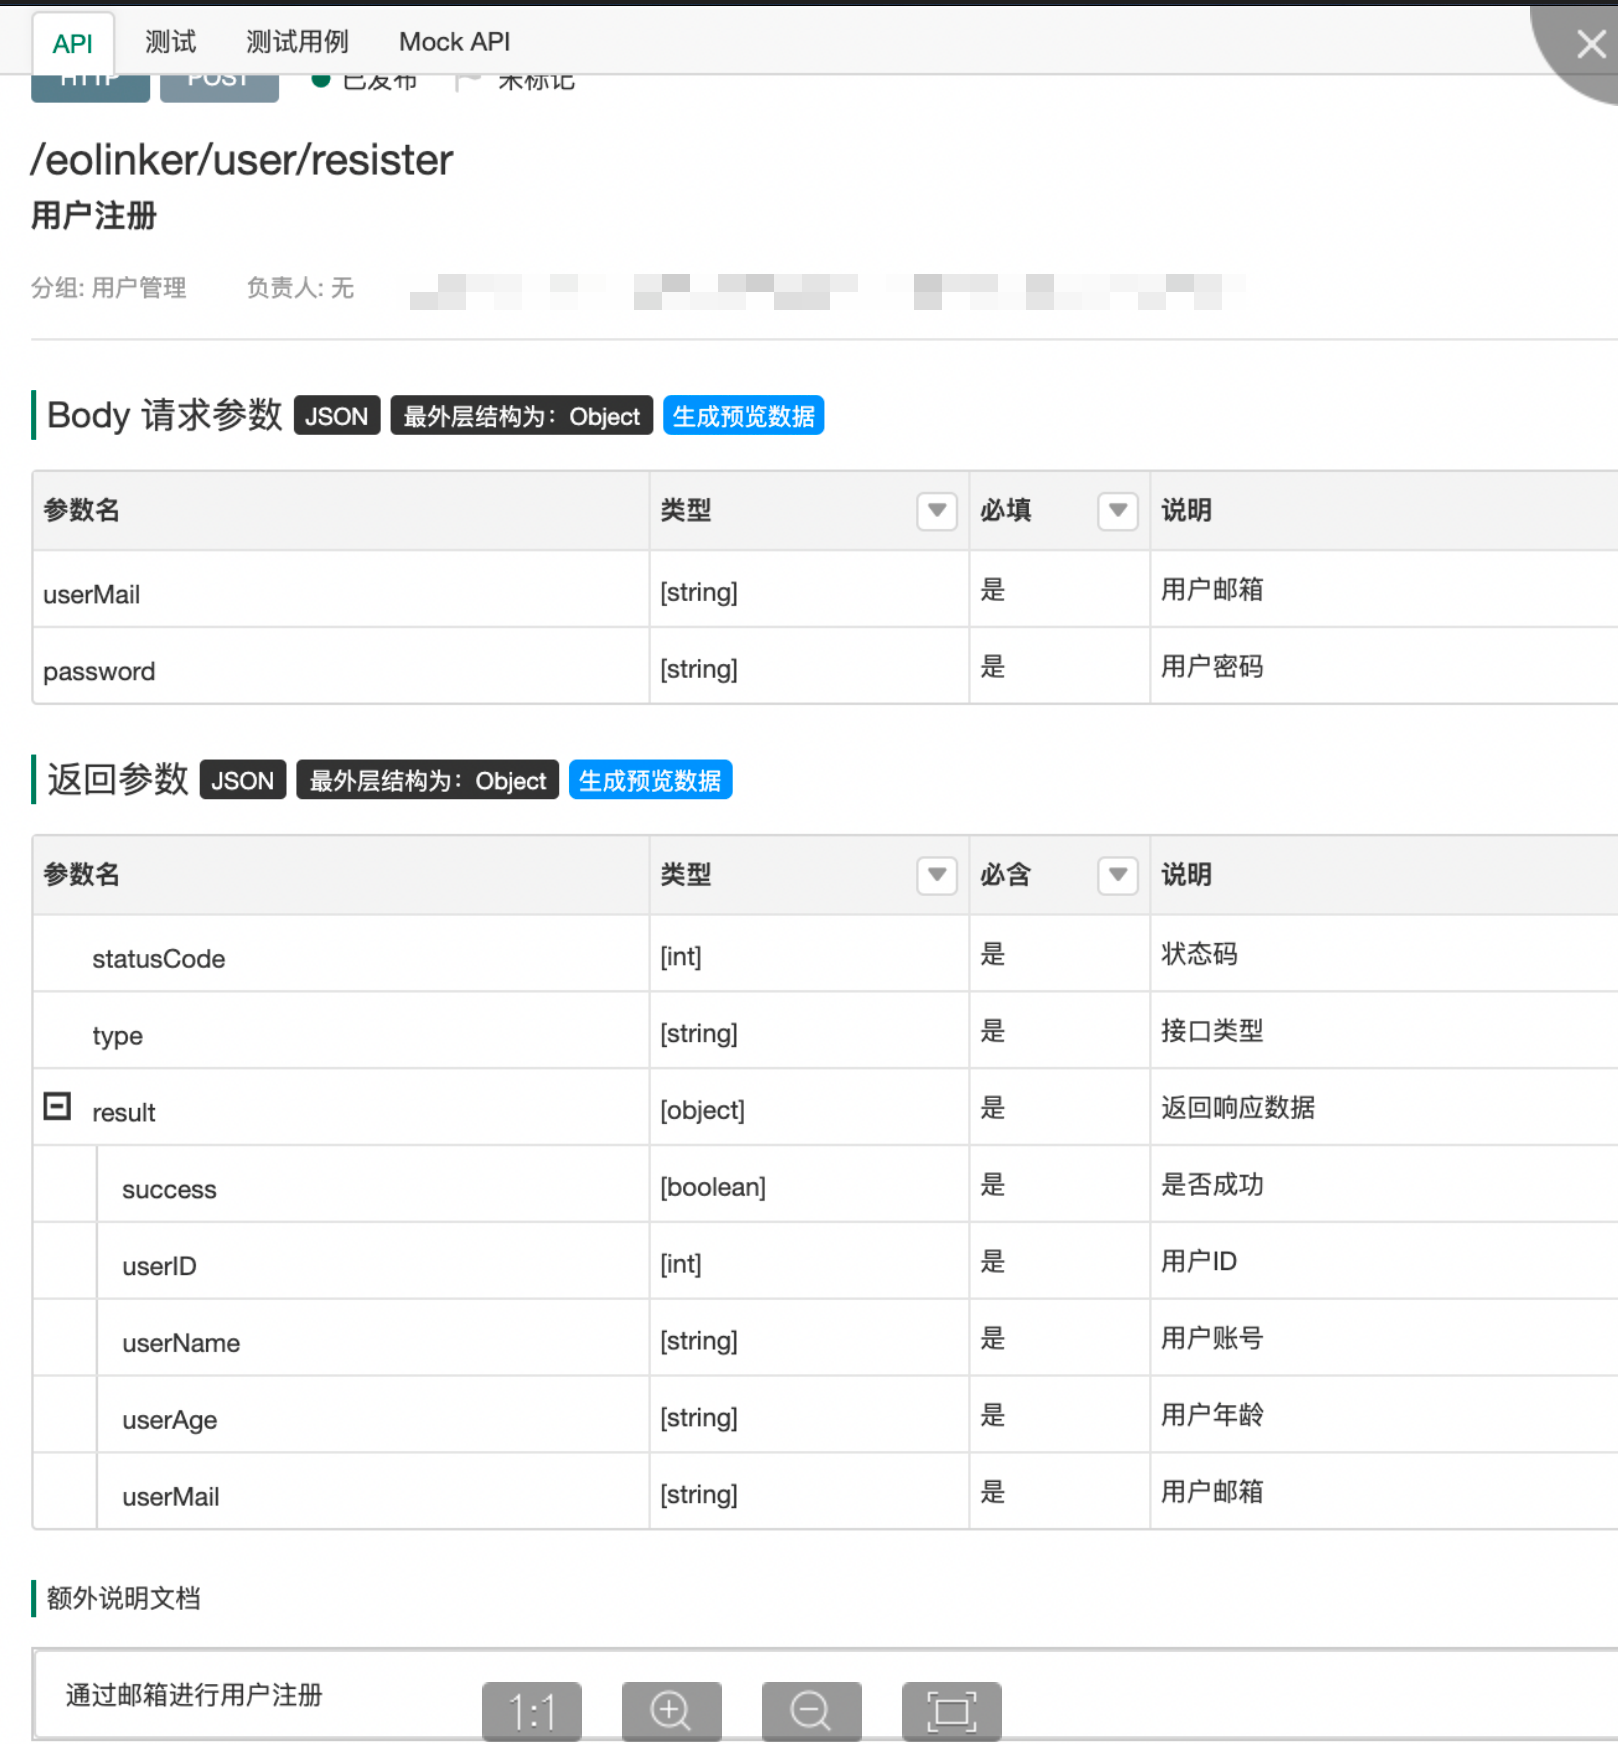This screenshot has width=1618, height=1744.
Task: Open the 测试用例 tab
Action: [x=297, y=42]
